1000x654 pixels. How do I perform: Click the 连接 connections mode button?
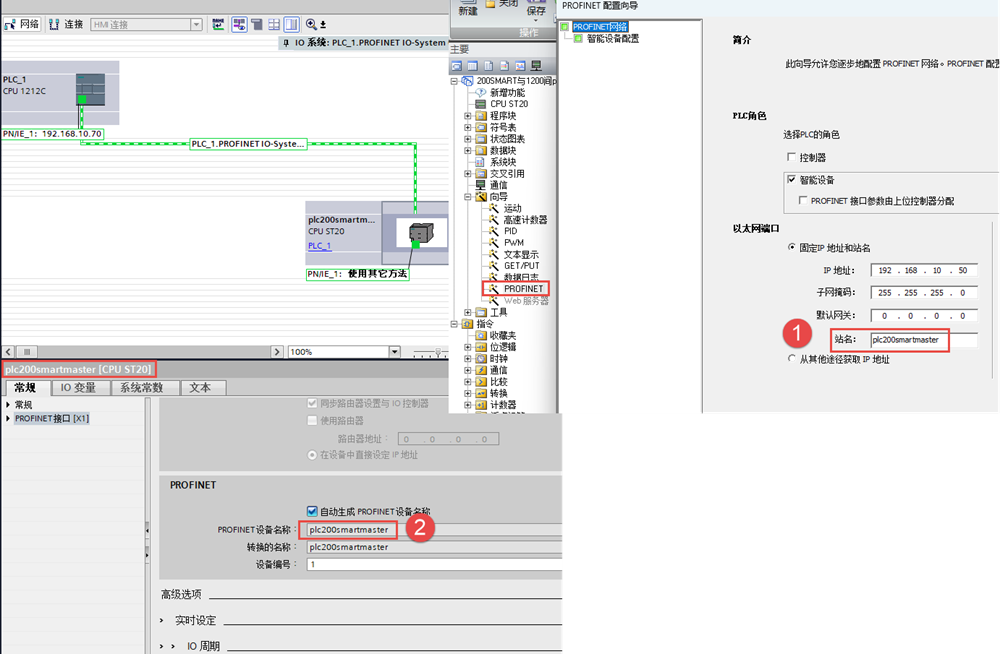pos(66,24)
